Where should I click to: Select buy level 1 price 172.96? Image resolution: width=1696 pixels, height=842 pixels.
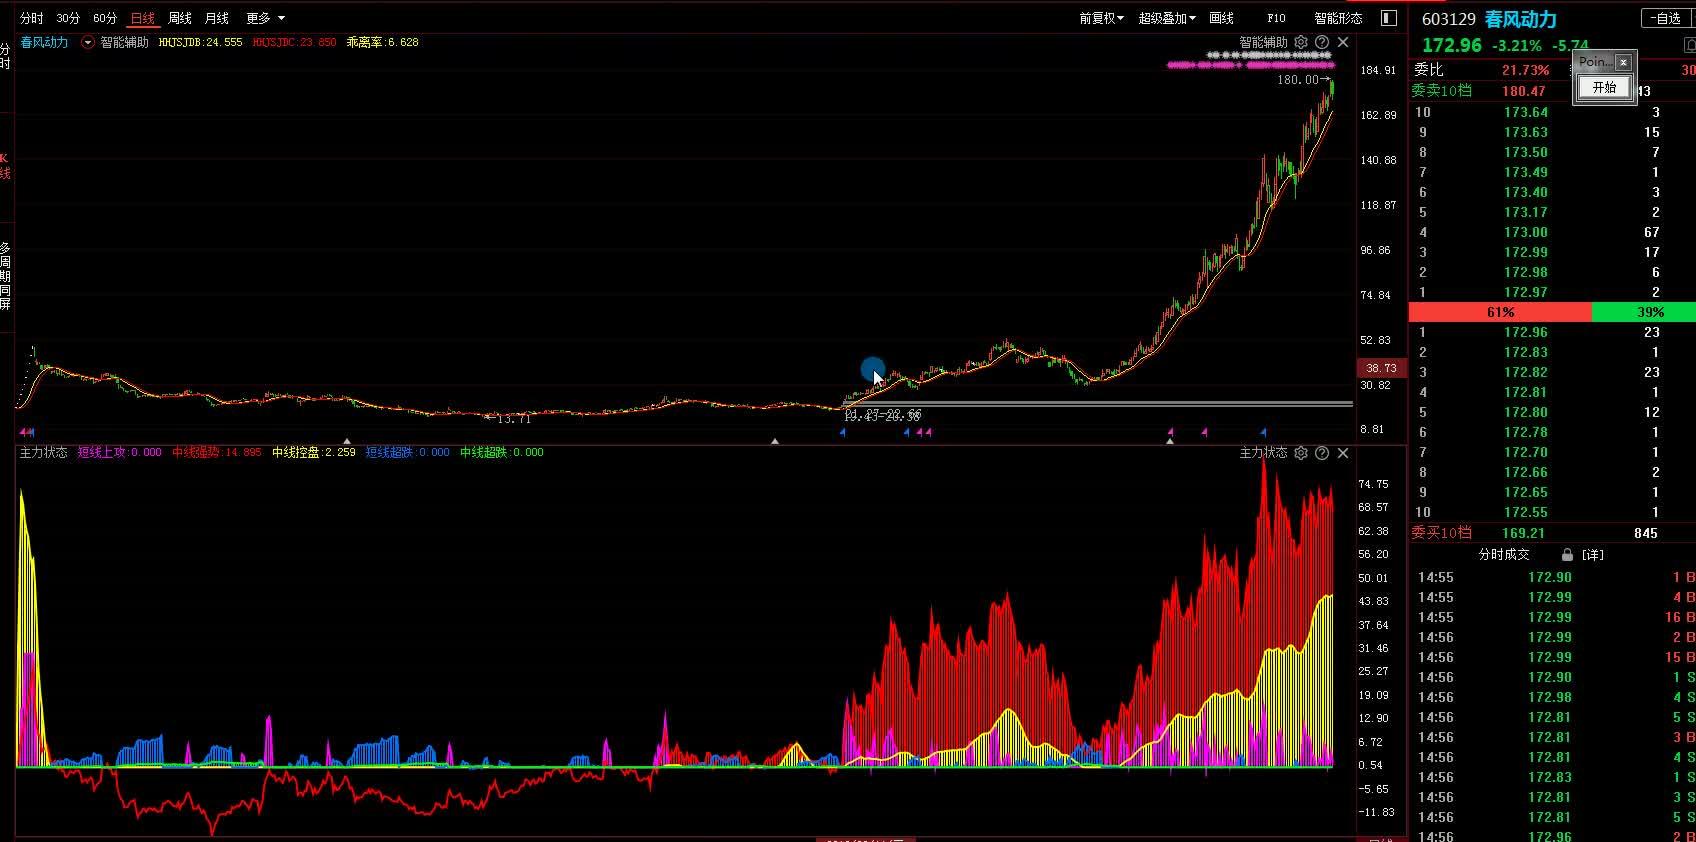(1526, 332)
